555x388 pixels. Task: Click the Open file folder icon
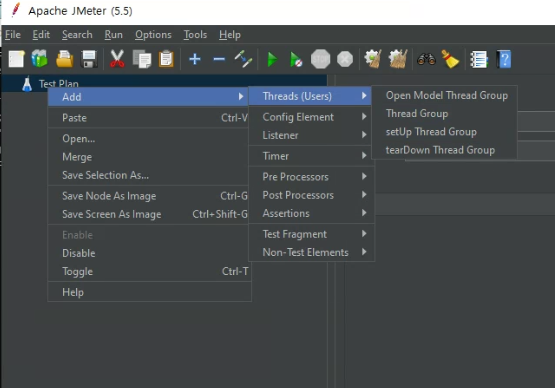tap(64, 59)
